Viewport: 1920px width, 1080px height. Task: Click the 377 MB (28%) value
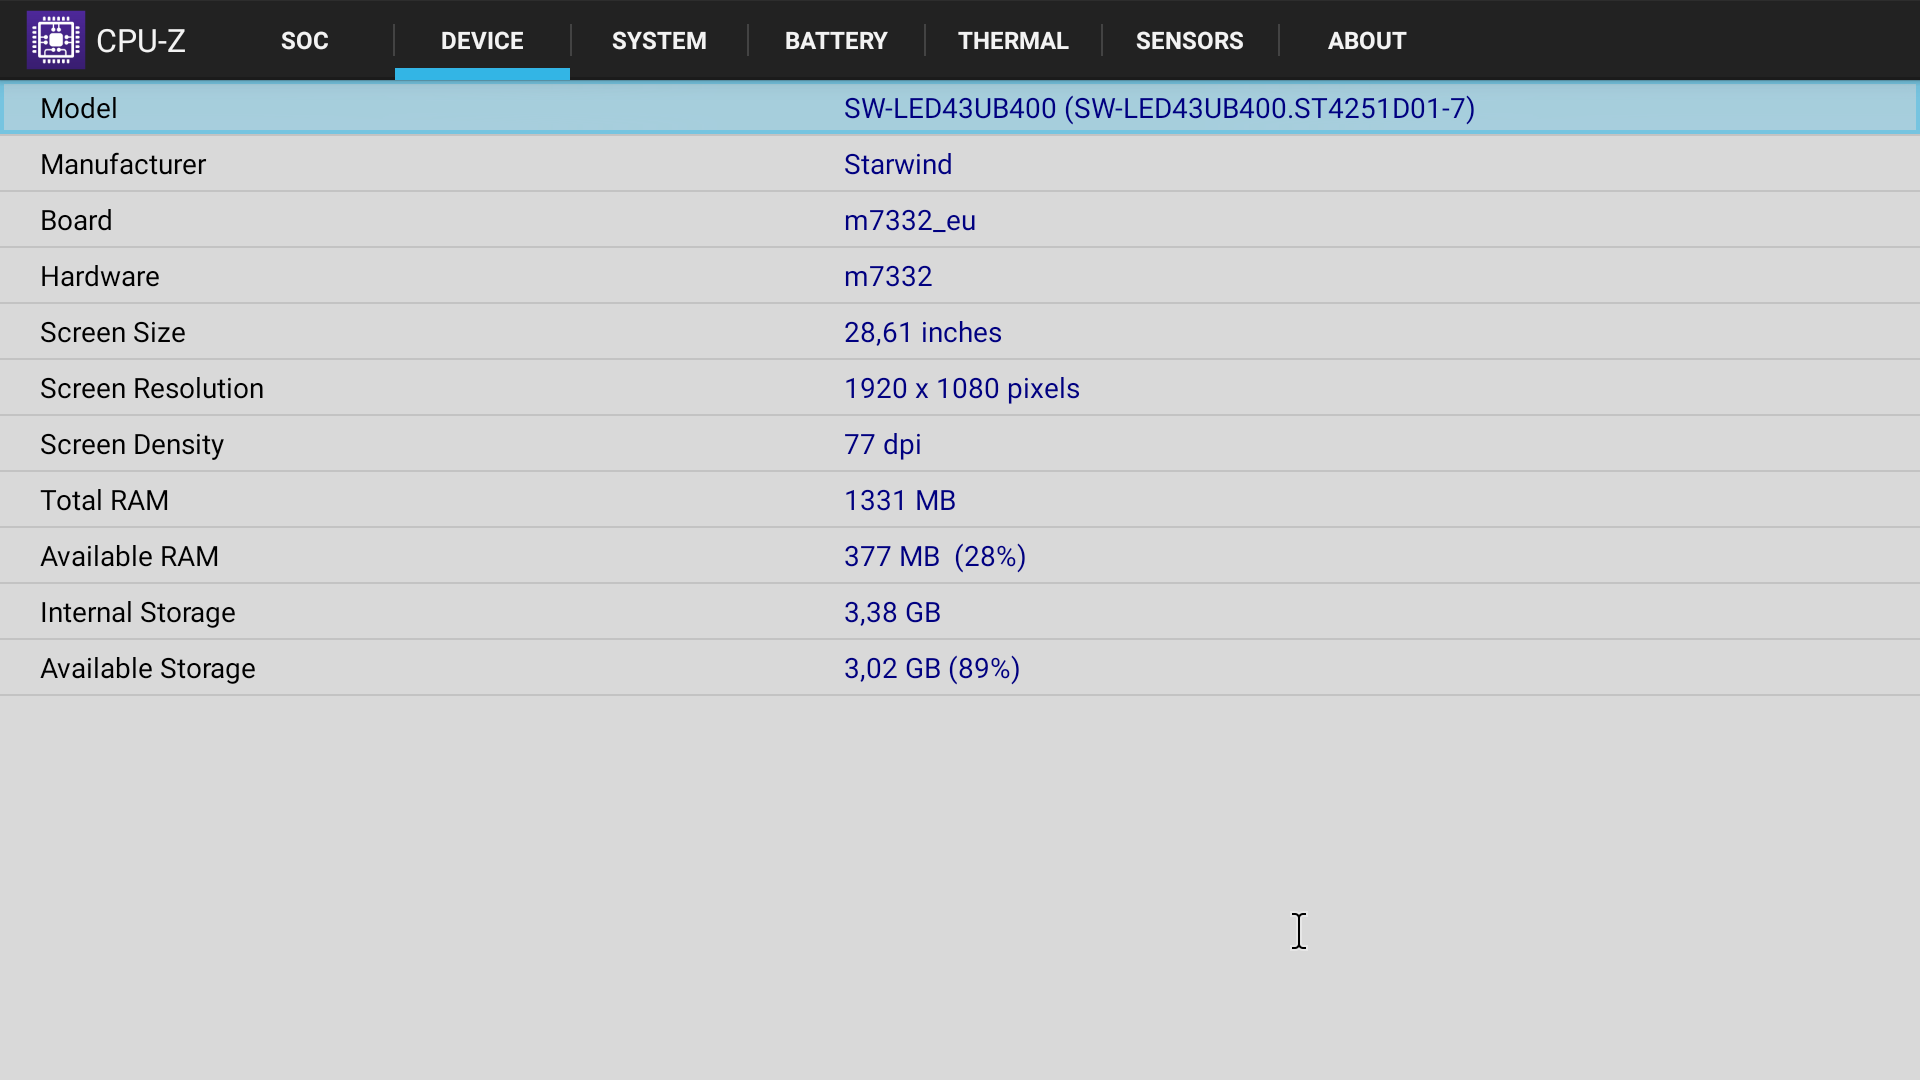[x=935, y=556]
